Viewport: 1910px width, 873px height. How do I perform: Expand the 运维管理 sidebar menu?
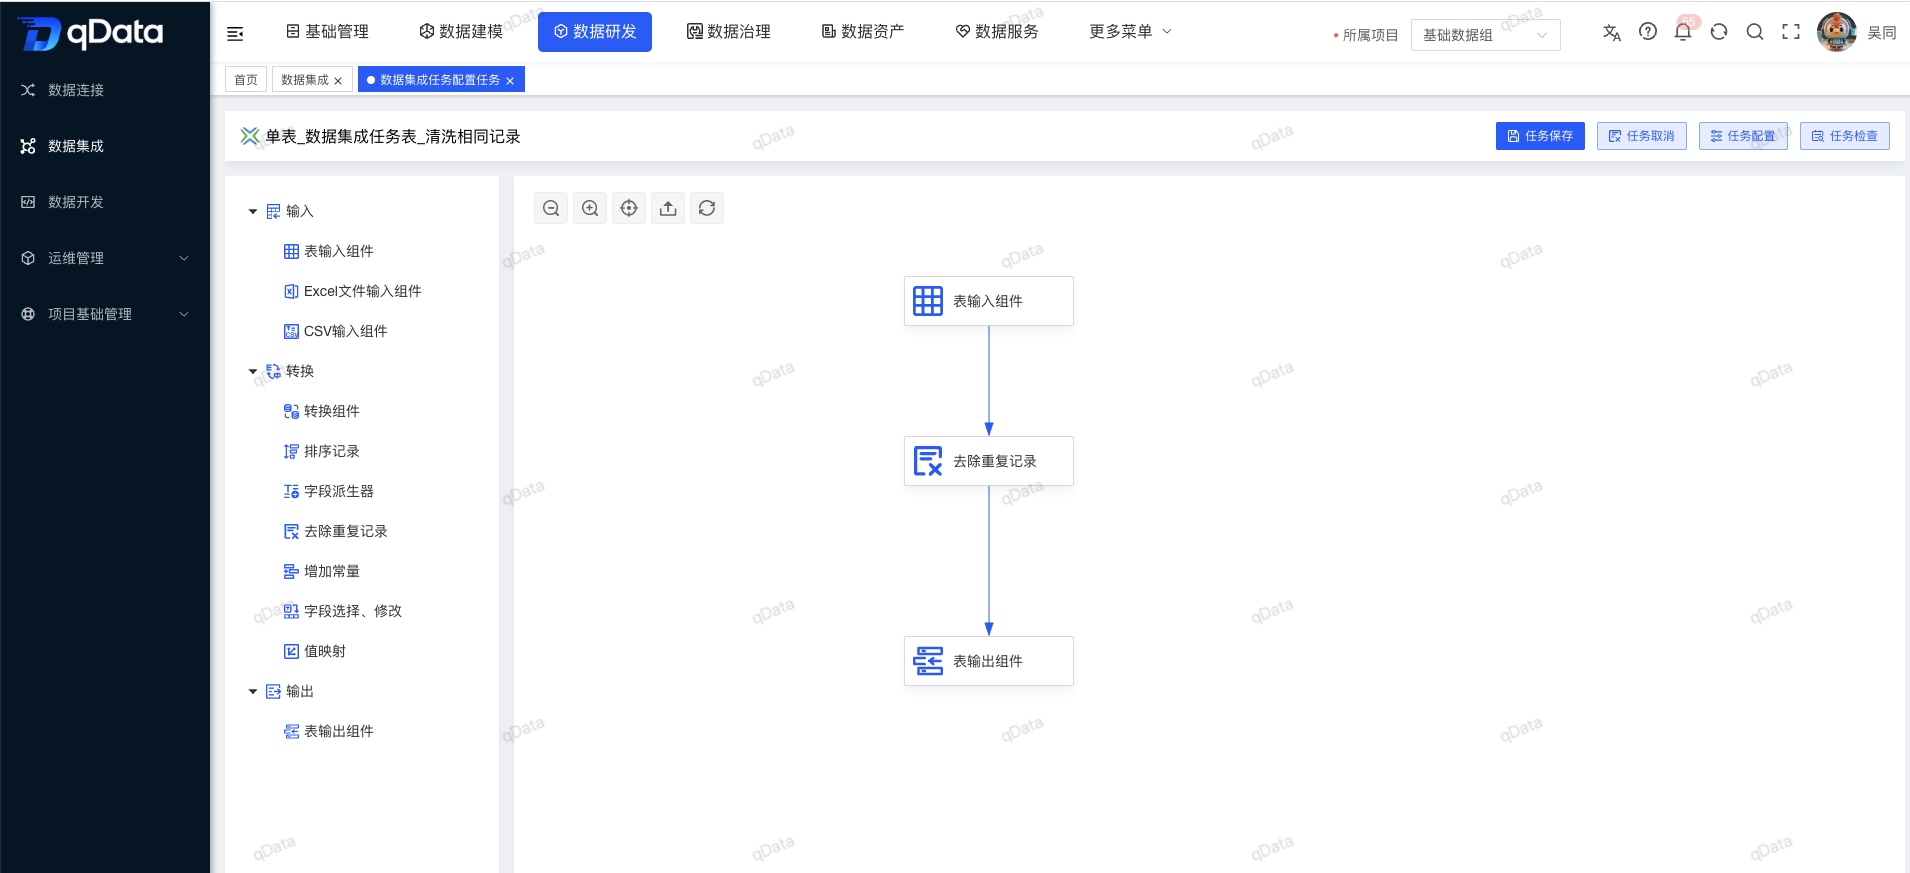[x=105, y=258]
